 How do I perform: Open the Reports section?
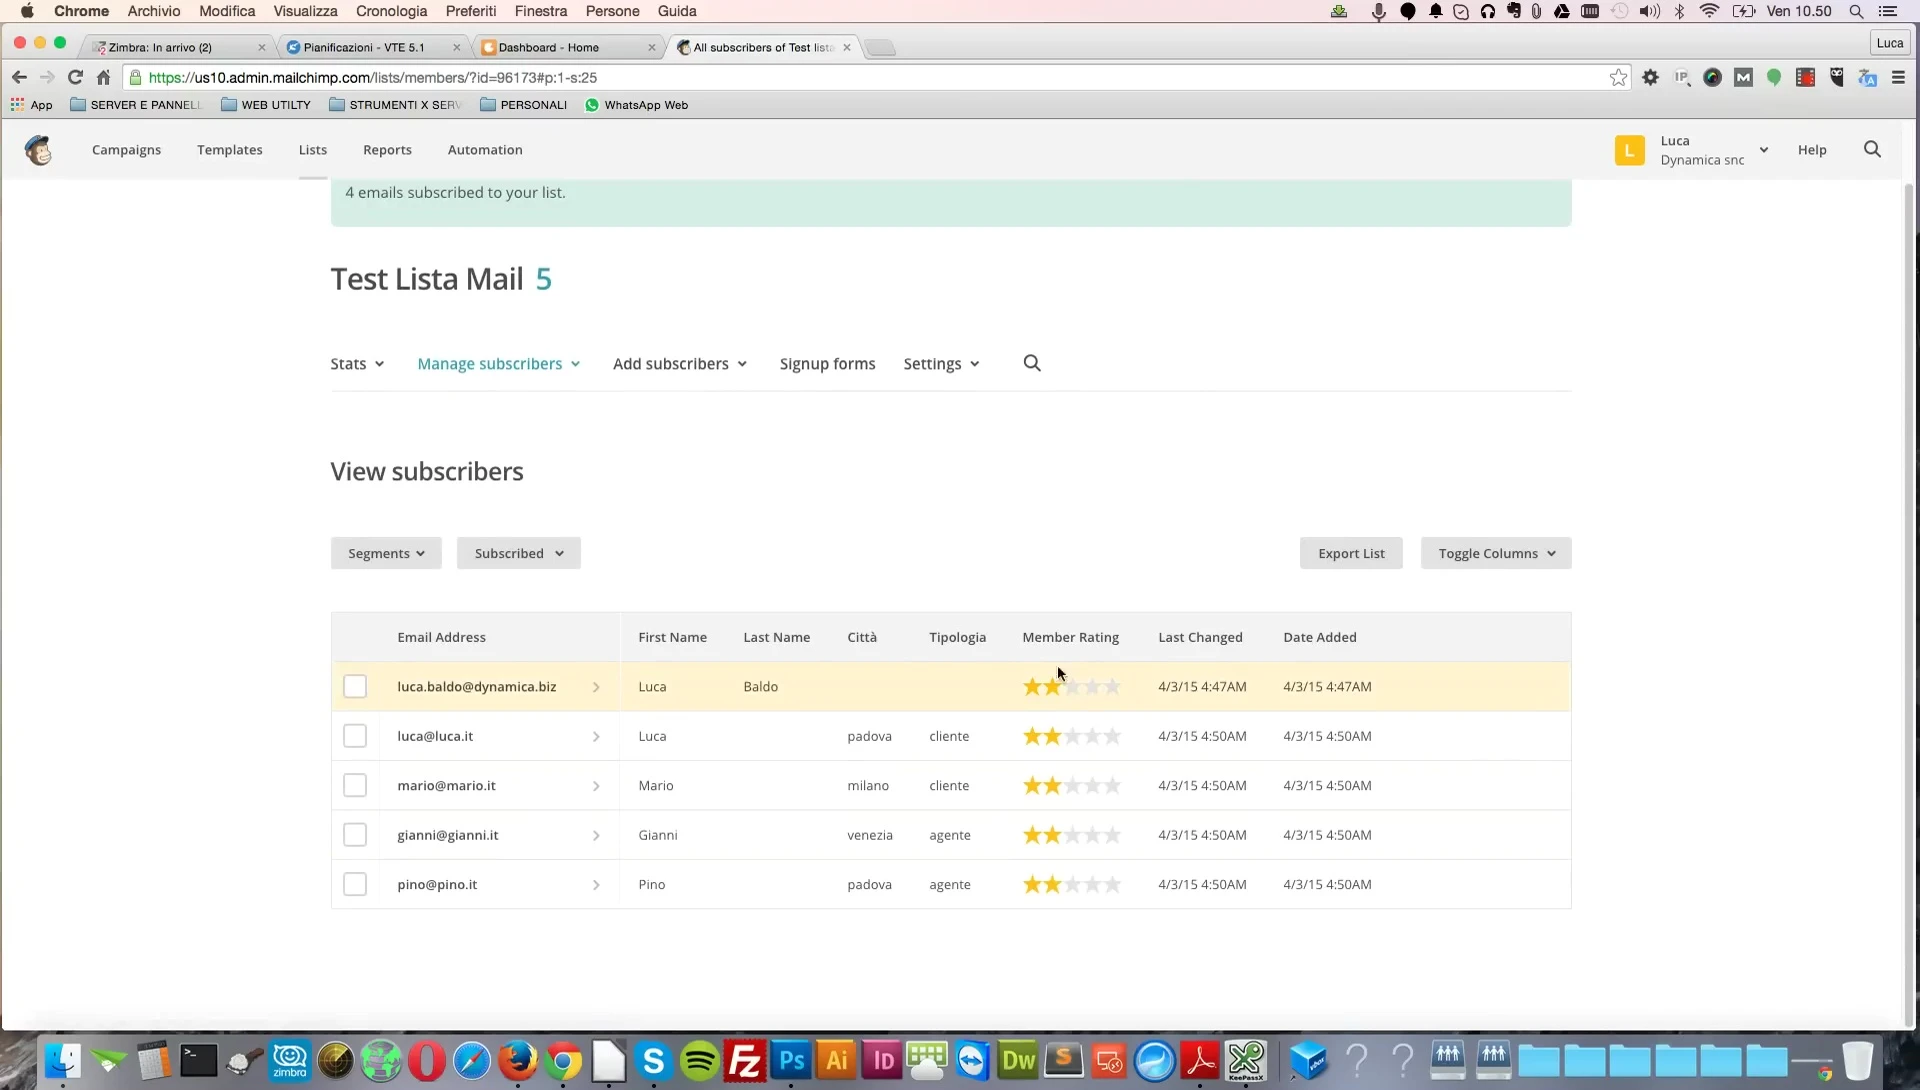[x=387, y=150]
